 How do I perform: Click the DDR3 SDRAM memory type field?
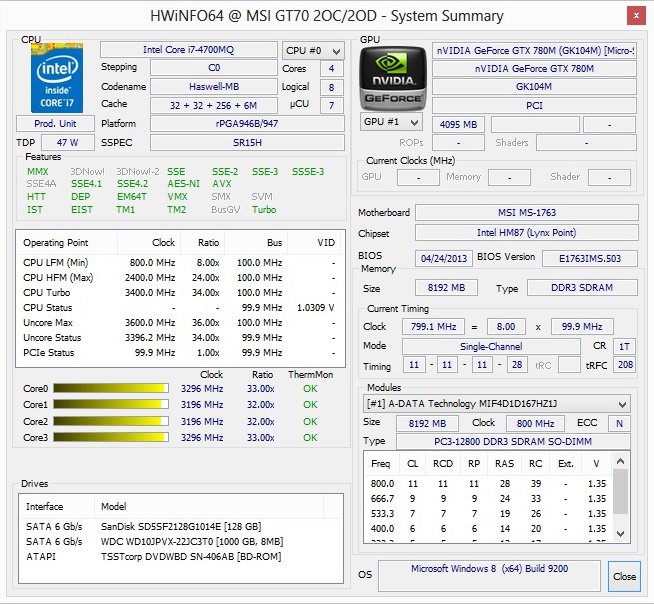pyautogui.click(x=582, y=287)
